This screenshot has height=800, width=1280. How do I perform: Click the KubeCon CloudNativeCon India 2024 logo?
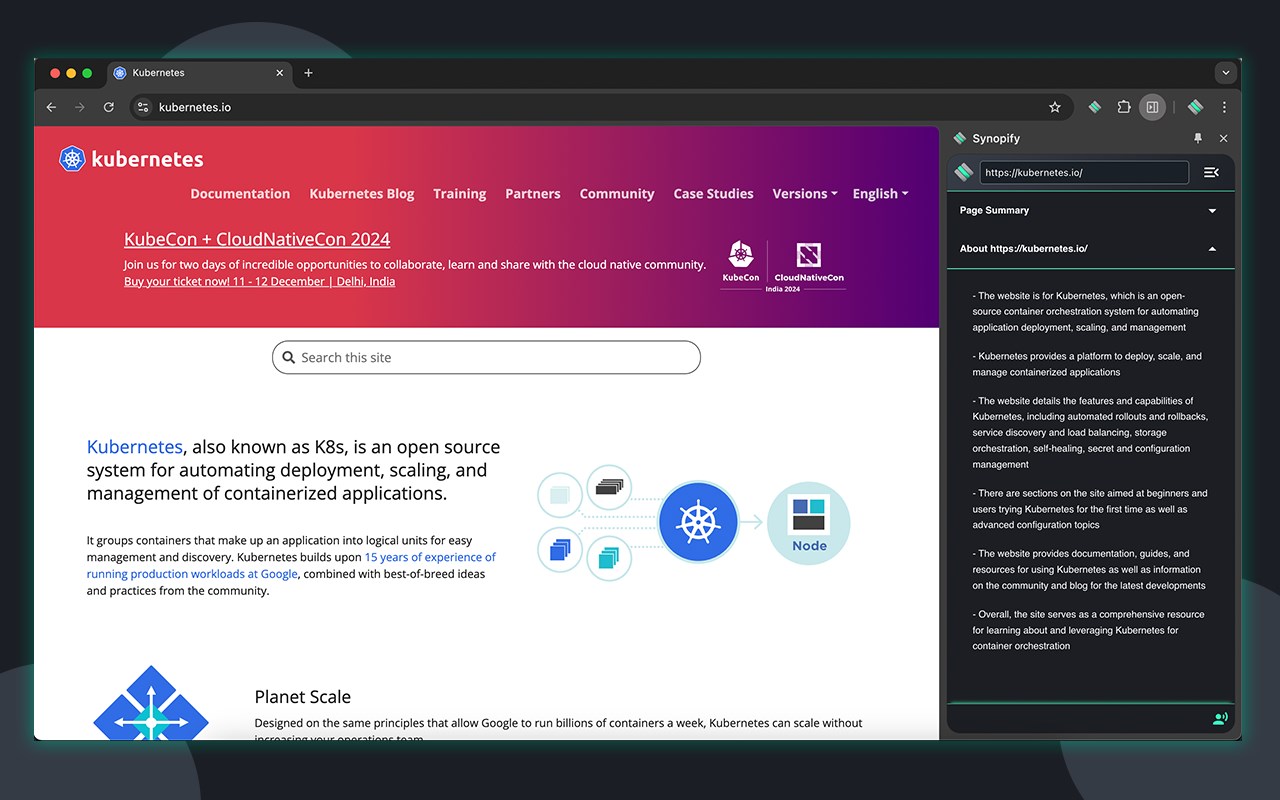click(x=783, y=266)
